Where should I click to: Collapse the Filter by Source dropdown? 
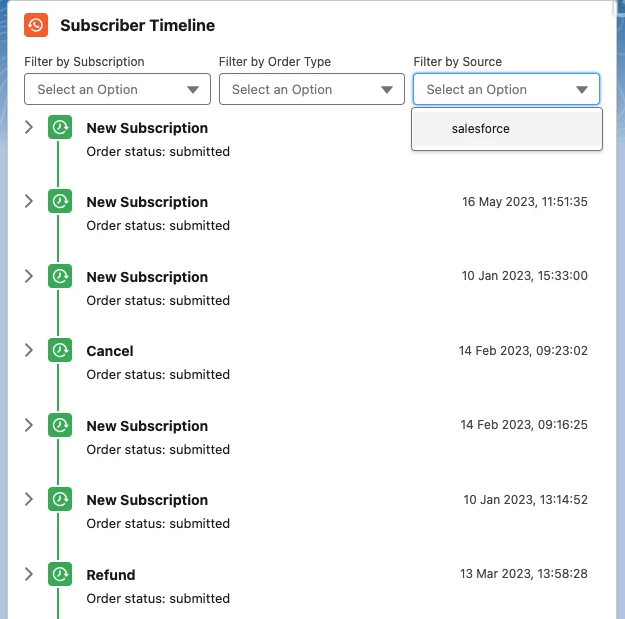[x=506, y=89]
